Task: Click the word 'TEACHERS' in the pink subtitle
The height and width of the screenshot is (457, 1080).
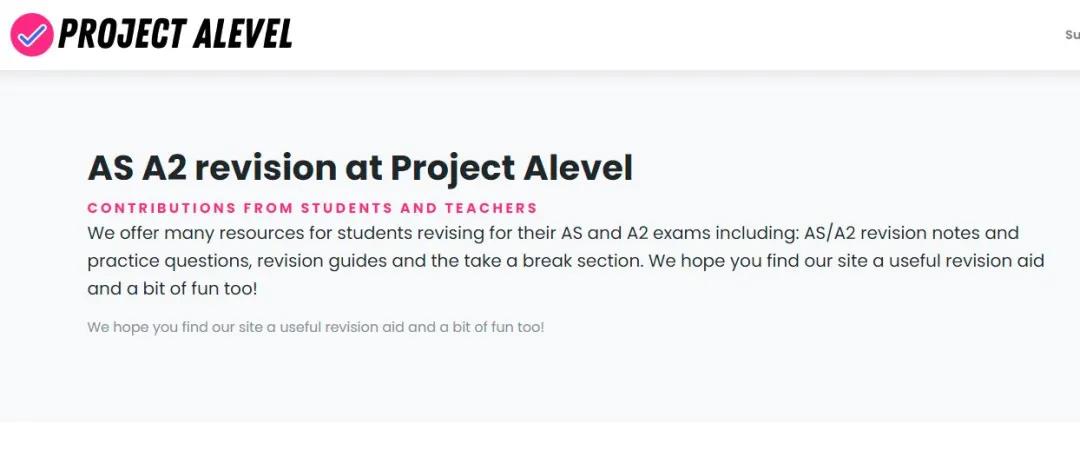Action: [x=490, y=207]
